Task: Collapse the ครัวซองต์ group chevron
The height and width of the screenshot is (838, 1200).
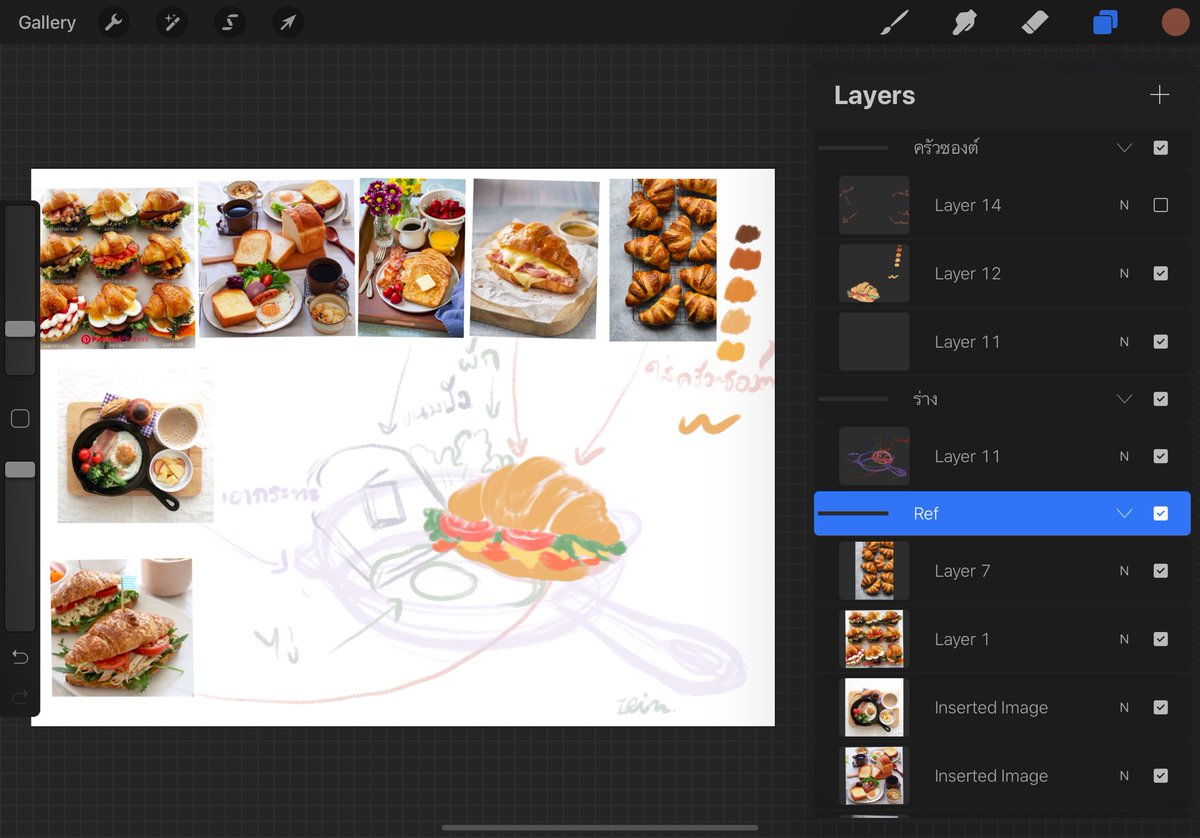Action: 1124,147
